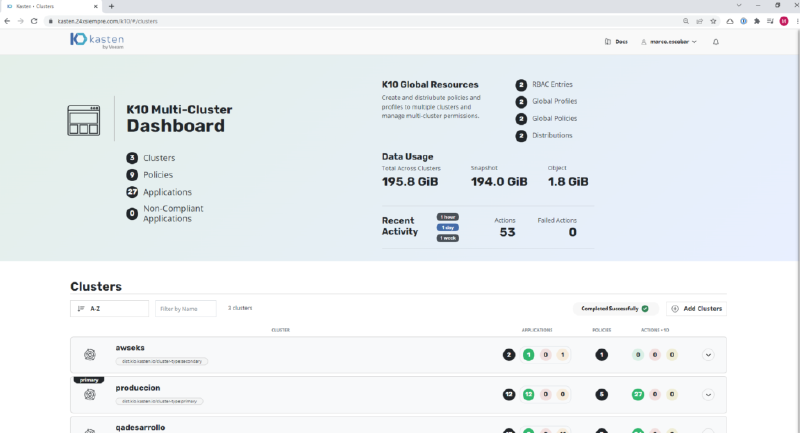The width and height of the screenshot is (800, 433).
Task: Open Distributions resource
Action: [x=552, y=135]
